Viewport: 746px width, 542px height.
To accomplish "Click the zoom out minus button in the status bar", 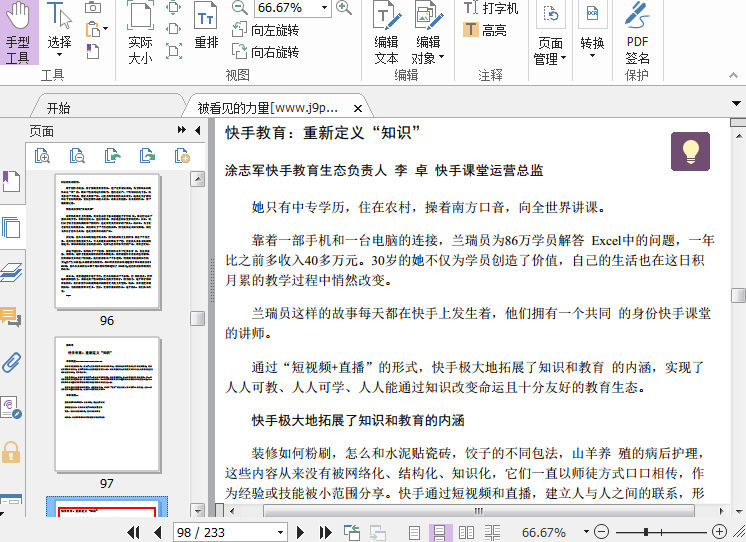I will (x=602, y=532).
